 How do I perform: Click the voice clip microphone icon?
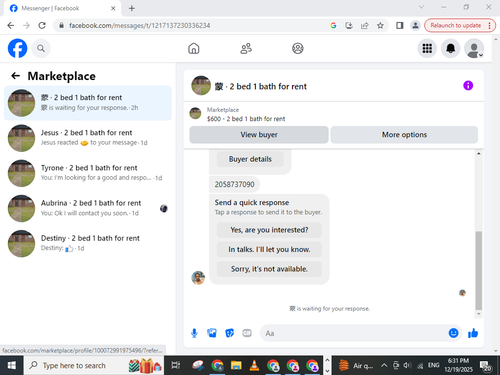click(194, 333)
